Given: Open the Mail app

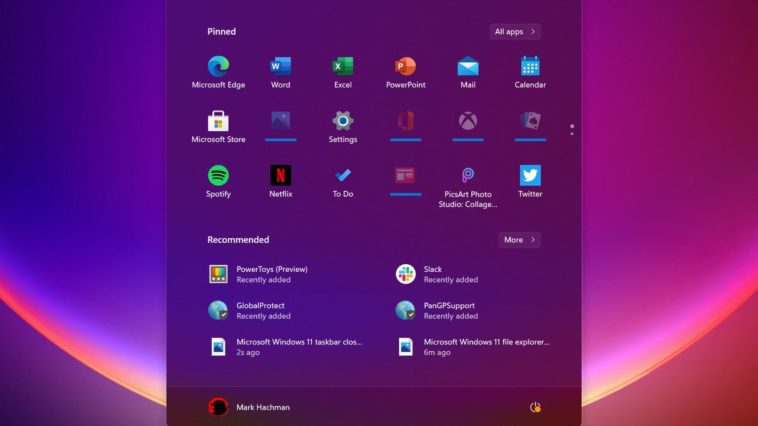Looking at the screenshot, I should click(468, 73).
